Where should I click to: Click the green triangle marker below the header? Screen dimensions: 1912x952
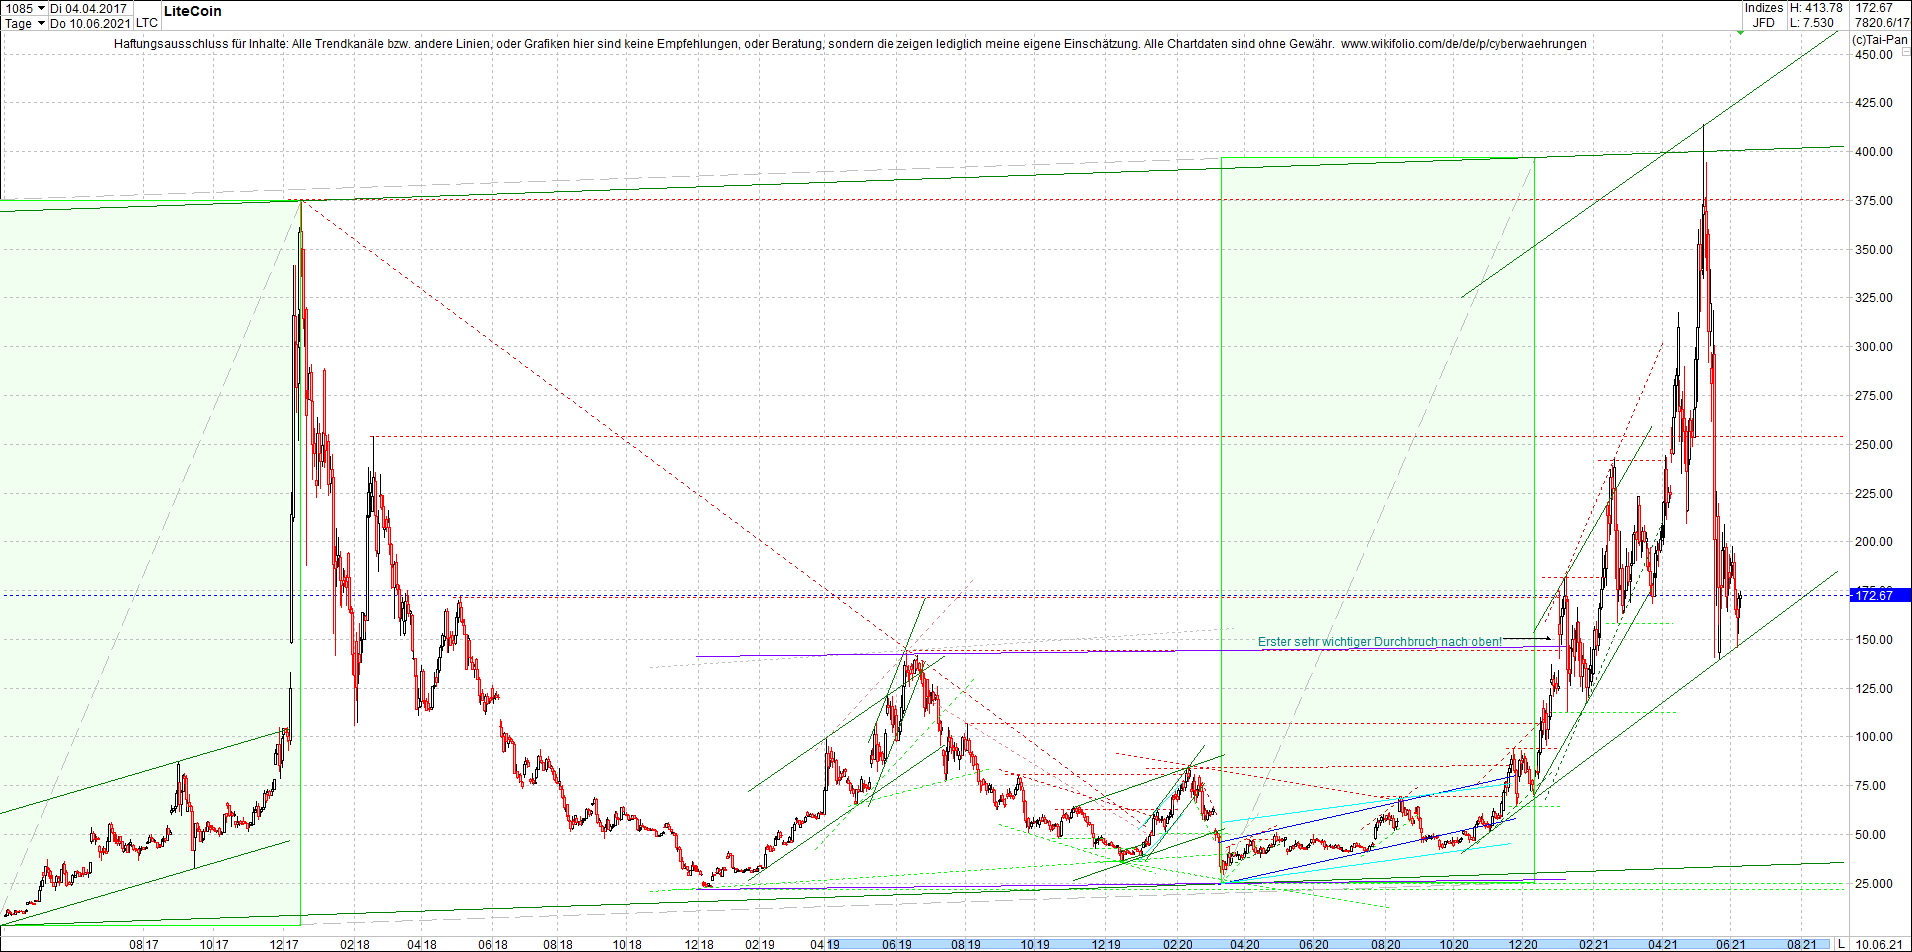tap(1740, 32)
